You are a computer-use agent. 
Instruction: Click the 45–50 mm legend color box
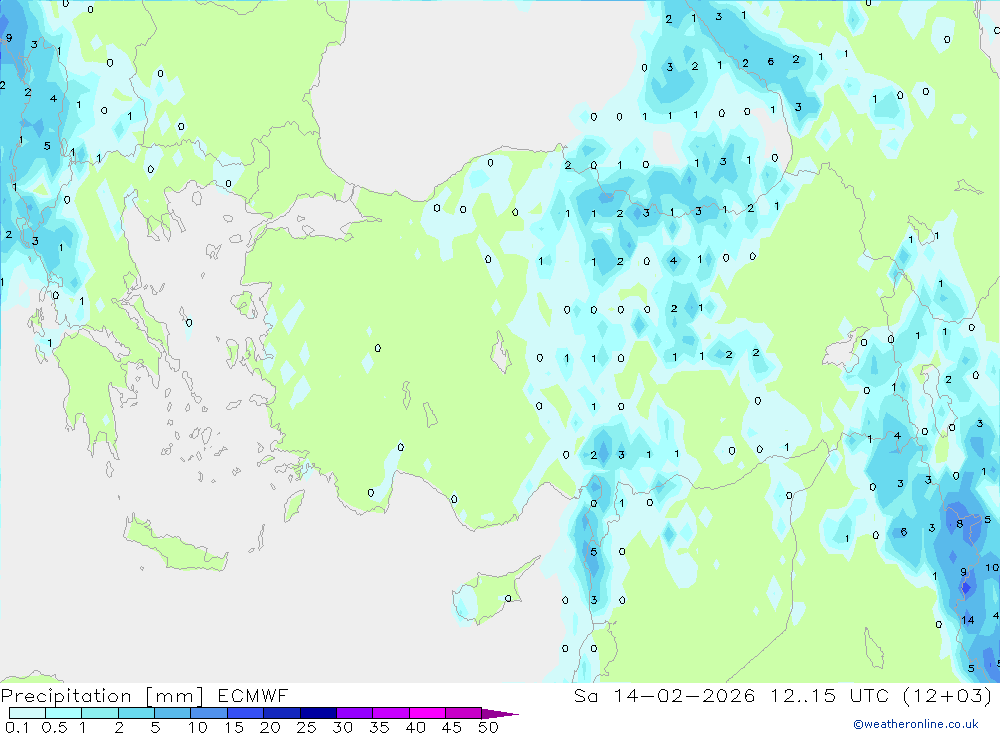click(463, 713)
